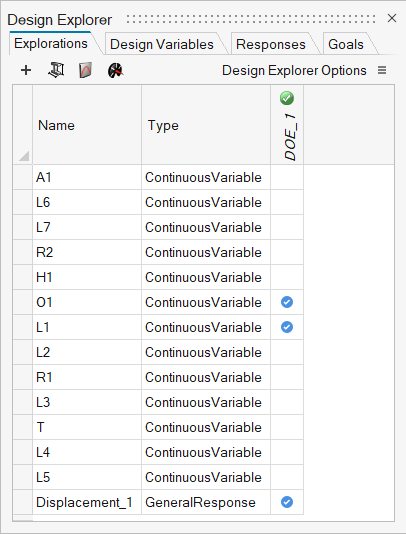
Task: Toggle the O1 checkmark in DOE_1 column
Action: 287,302
